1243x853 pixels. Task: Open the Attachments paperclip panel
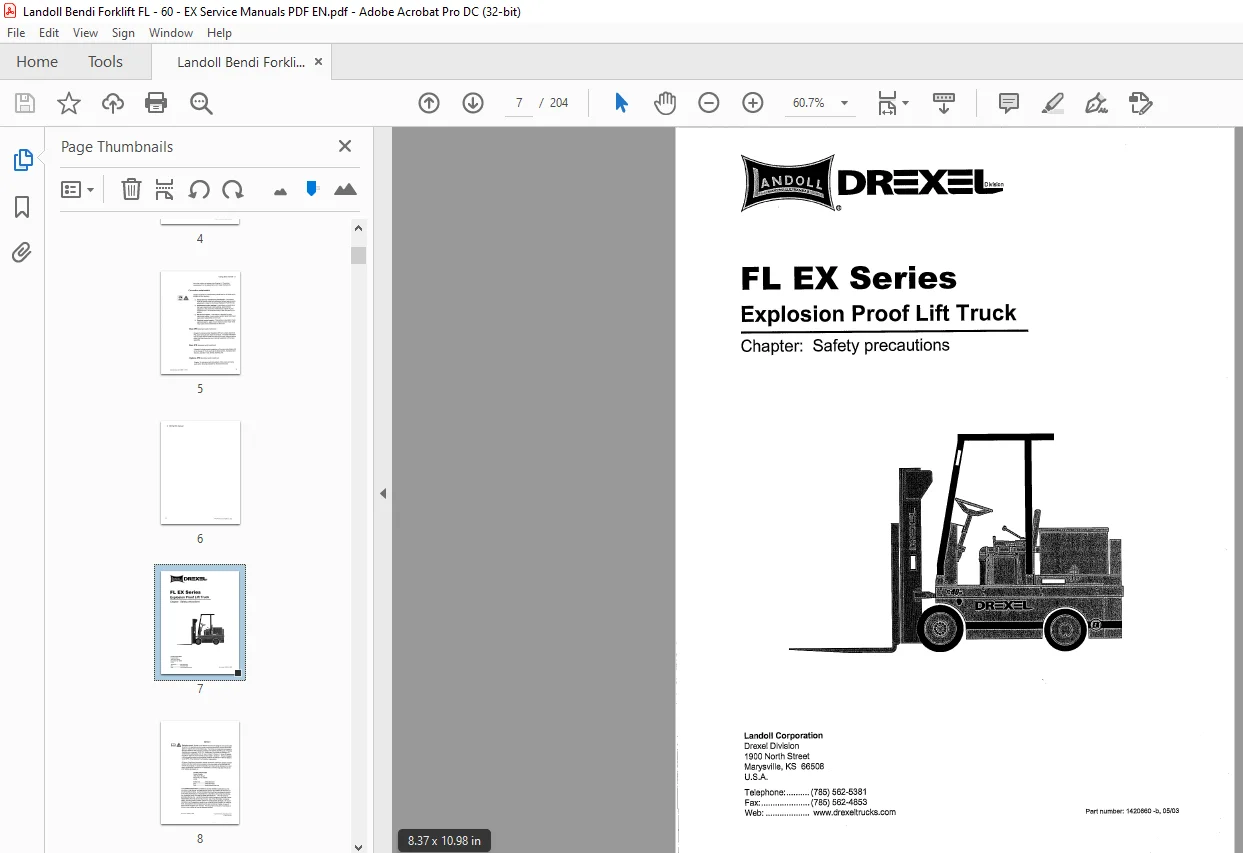(22, 252)
